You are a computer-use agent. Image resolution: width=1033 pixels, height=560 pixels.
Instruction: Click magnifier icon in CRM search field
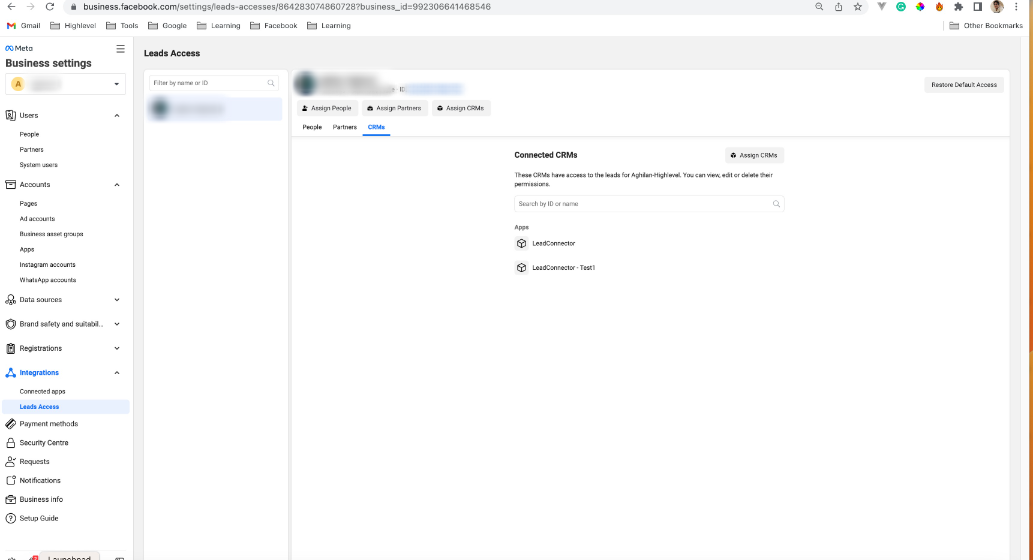coord(776,204)
